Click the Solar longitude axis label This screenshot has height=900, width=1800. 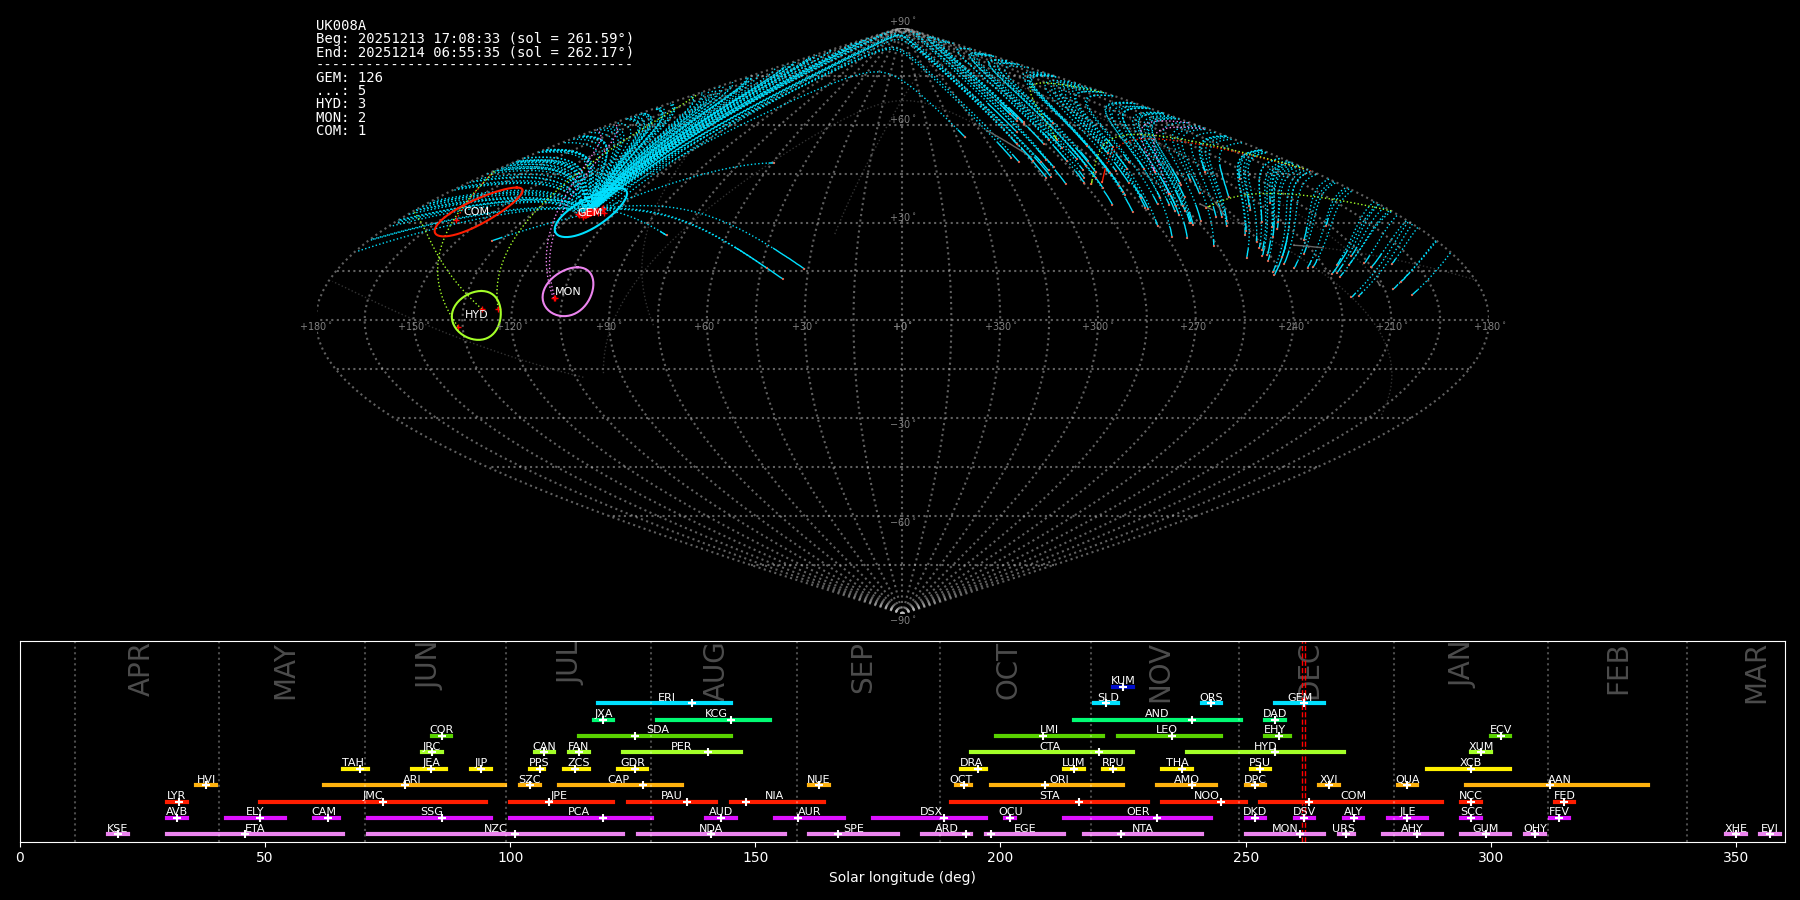coord(901,878)
